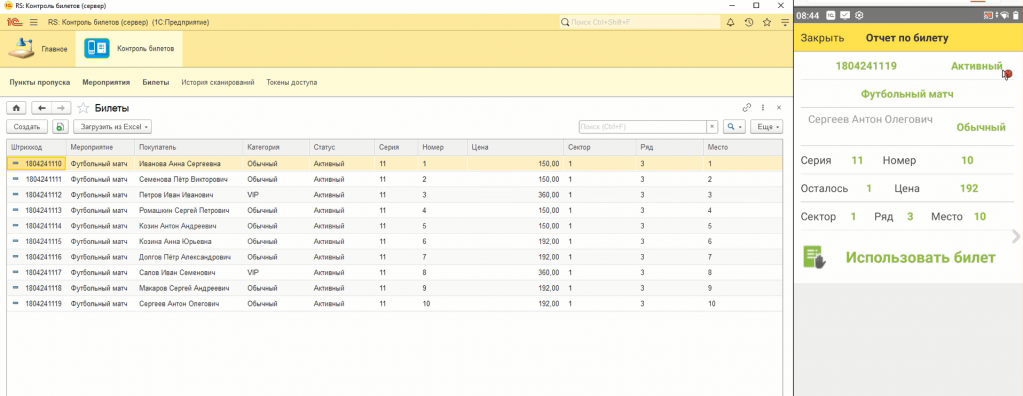The image size is (1023, 396).
Task: Open Билеты in navigation bar
Action: click(156, 83)
